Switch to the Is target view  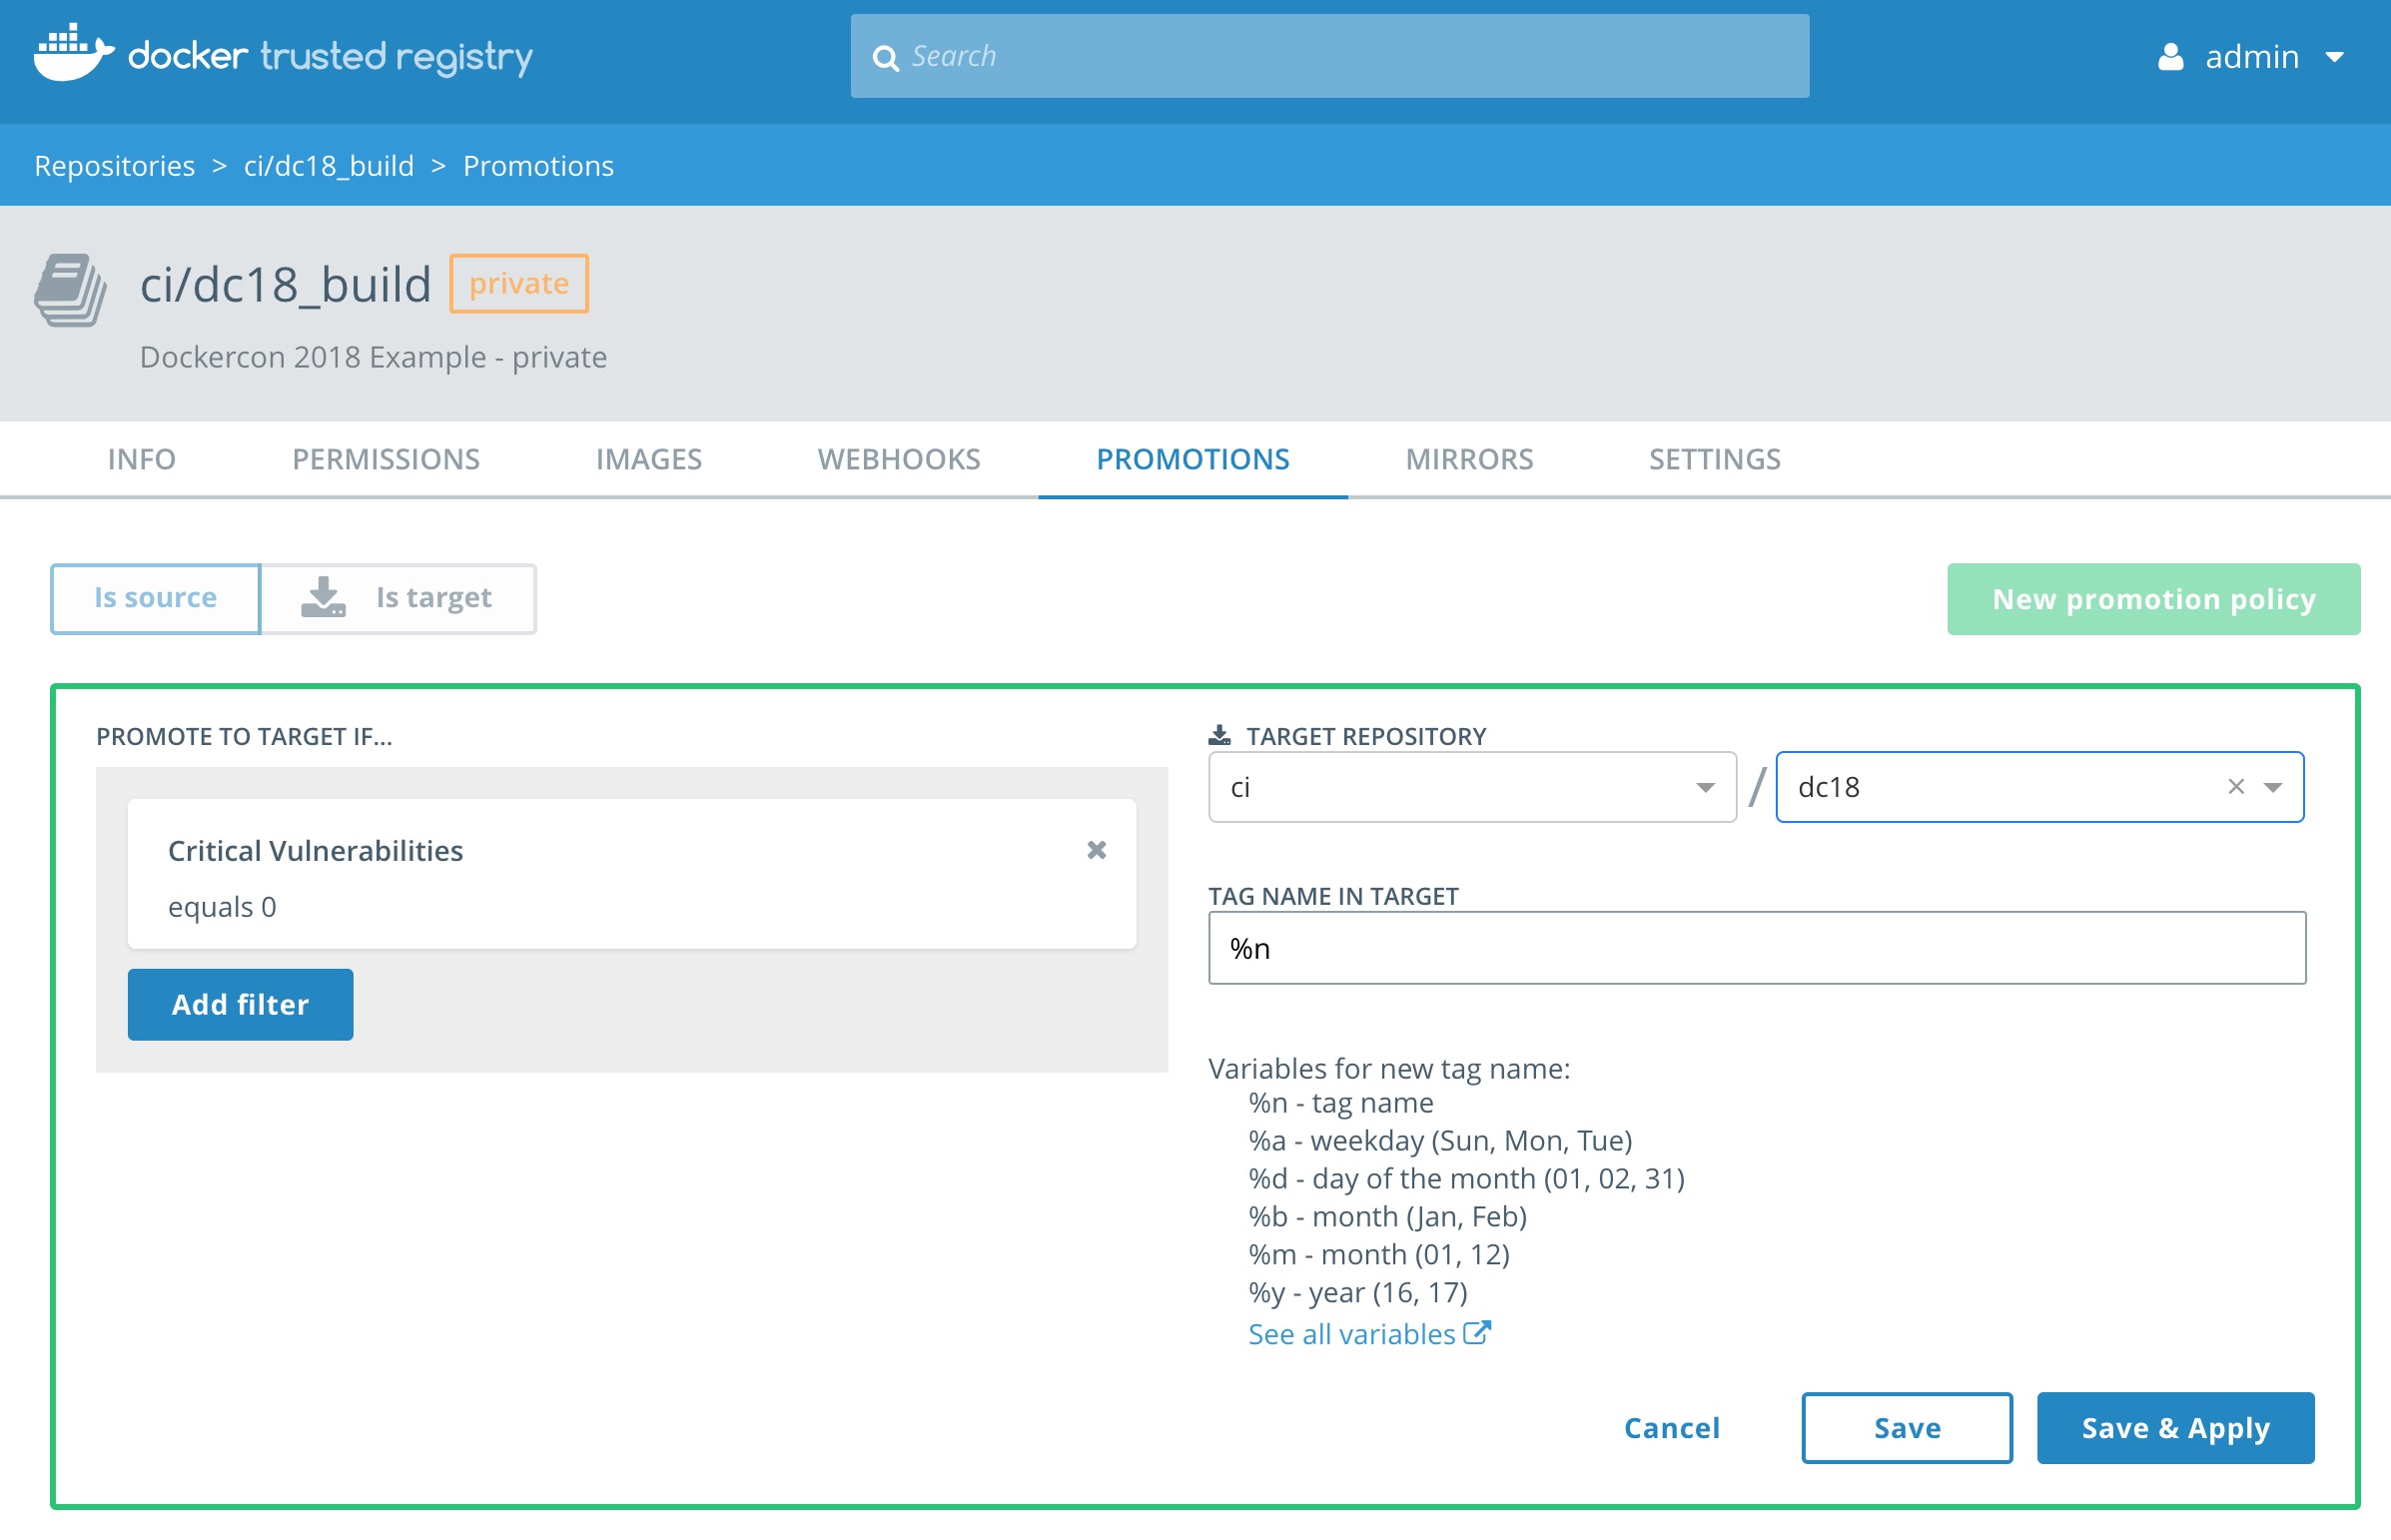(x=432, y=598)
